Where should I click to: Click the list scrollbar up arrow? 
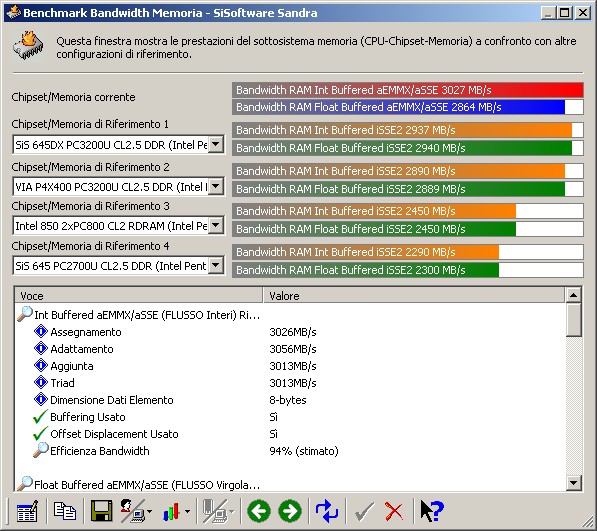click(573, 295)
